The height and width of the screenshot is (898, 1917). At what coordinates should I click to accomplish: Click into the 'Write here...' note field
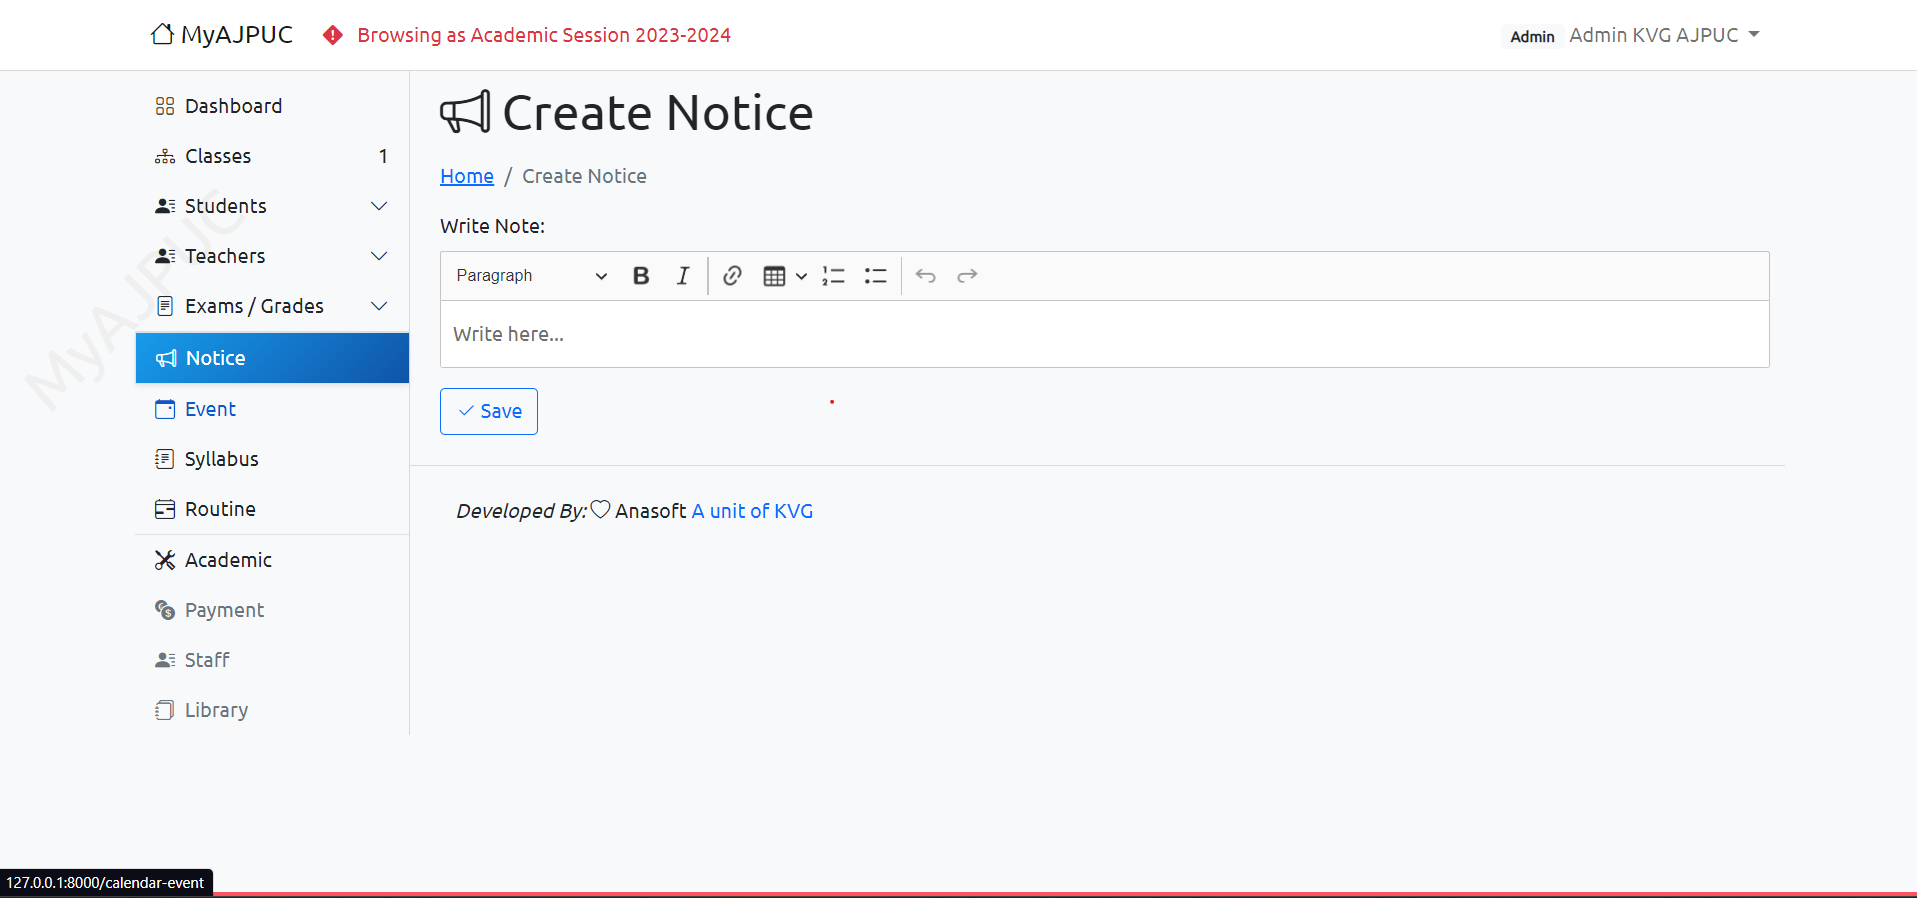tap(1104, 334)
